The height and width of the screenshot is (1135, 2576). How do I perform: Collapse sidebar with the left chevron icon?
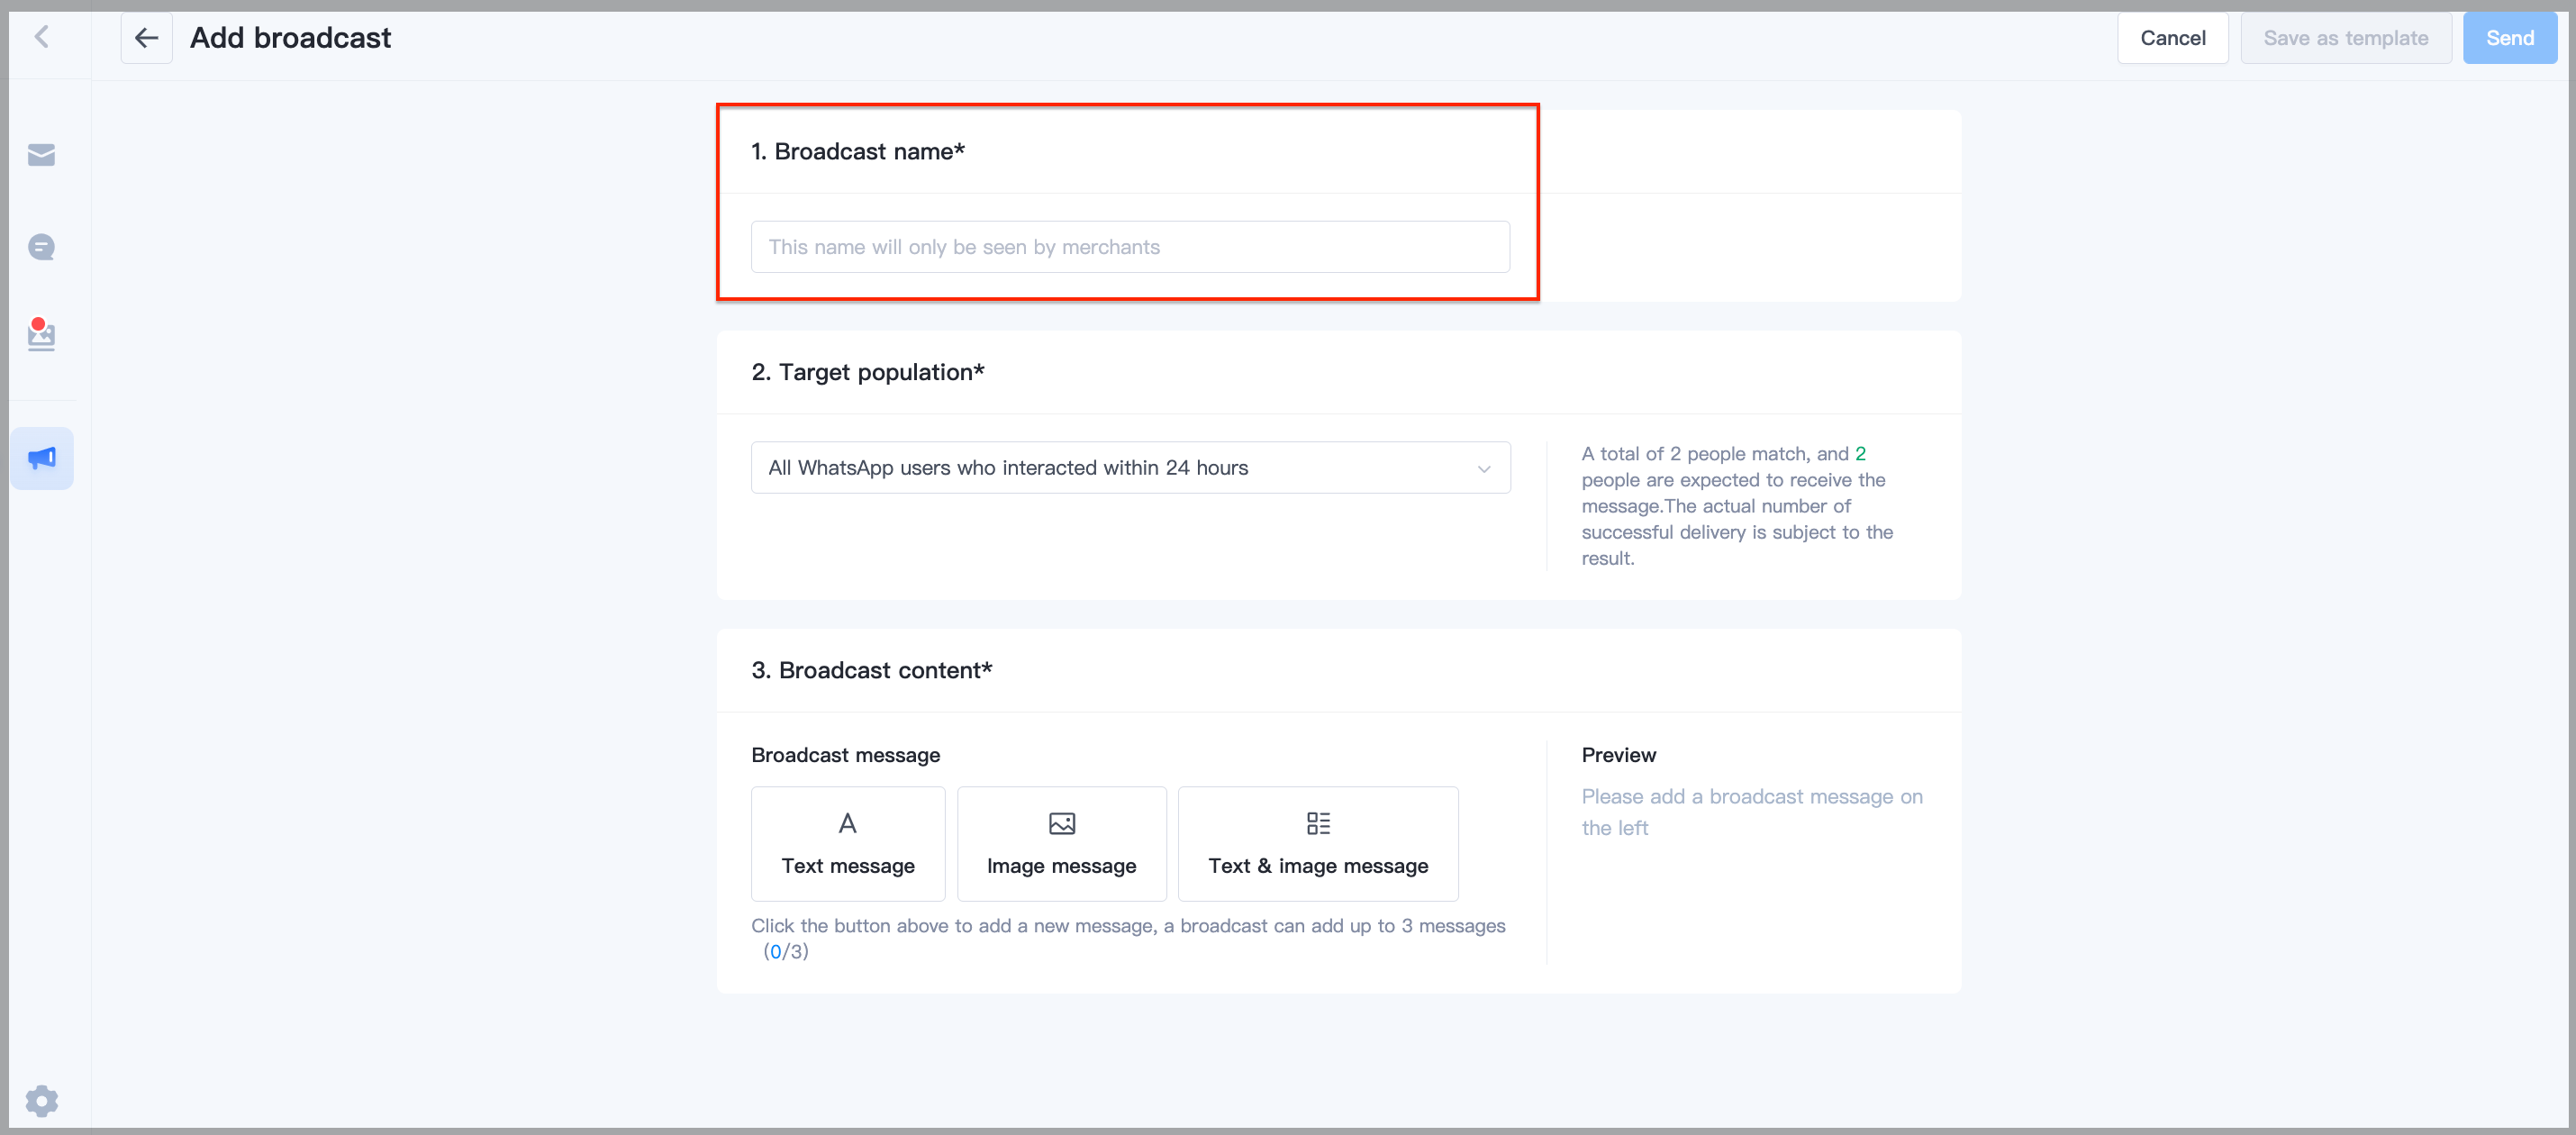point(42,37)
